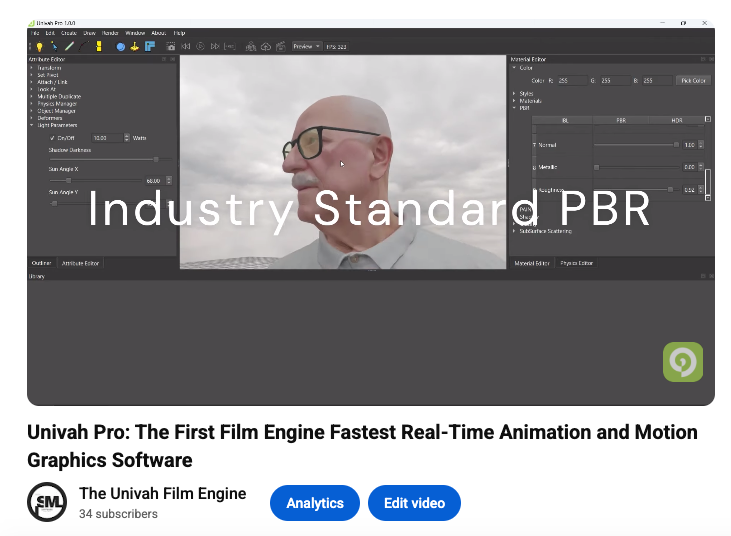Image resolution: width=731 pixels, height=536 pixels.
Task: Click the blue blocks layout icon
Action: (x=150, y=47)
